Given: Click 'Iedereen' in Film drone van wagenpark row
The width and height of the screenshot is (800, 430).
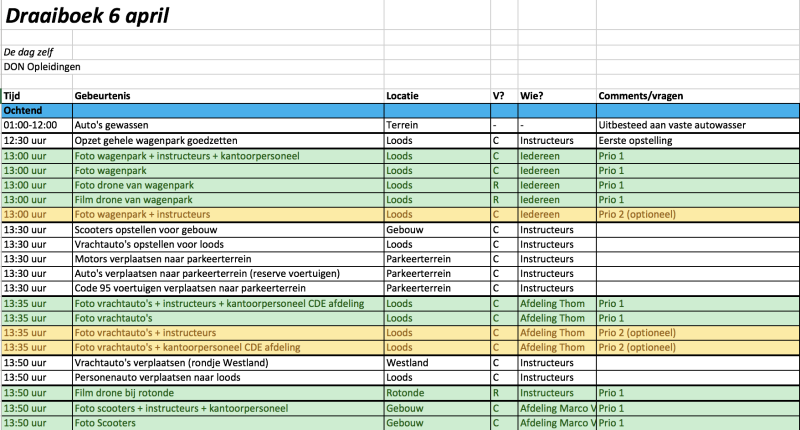Looking at the screenshot, I should [x=557, y=200].
